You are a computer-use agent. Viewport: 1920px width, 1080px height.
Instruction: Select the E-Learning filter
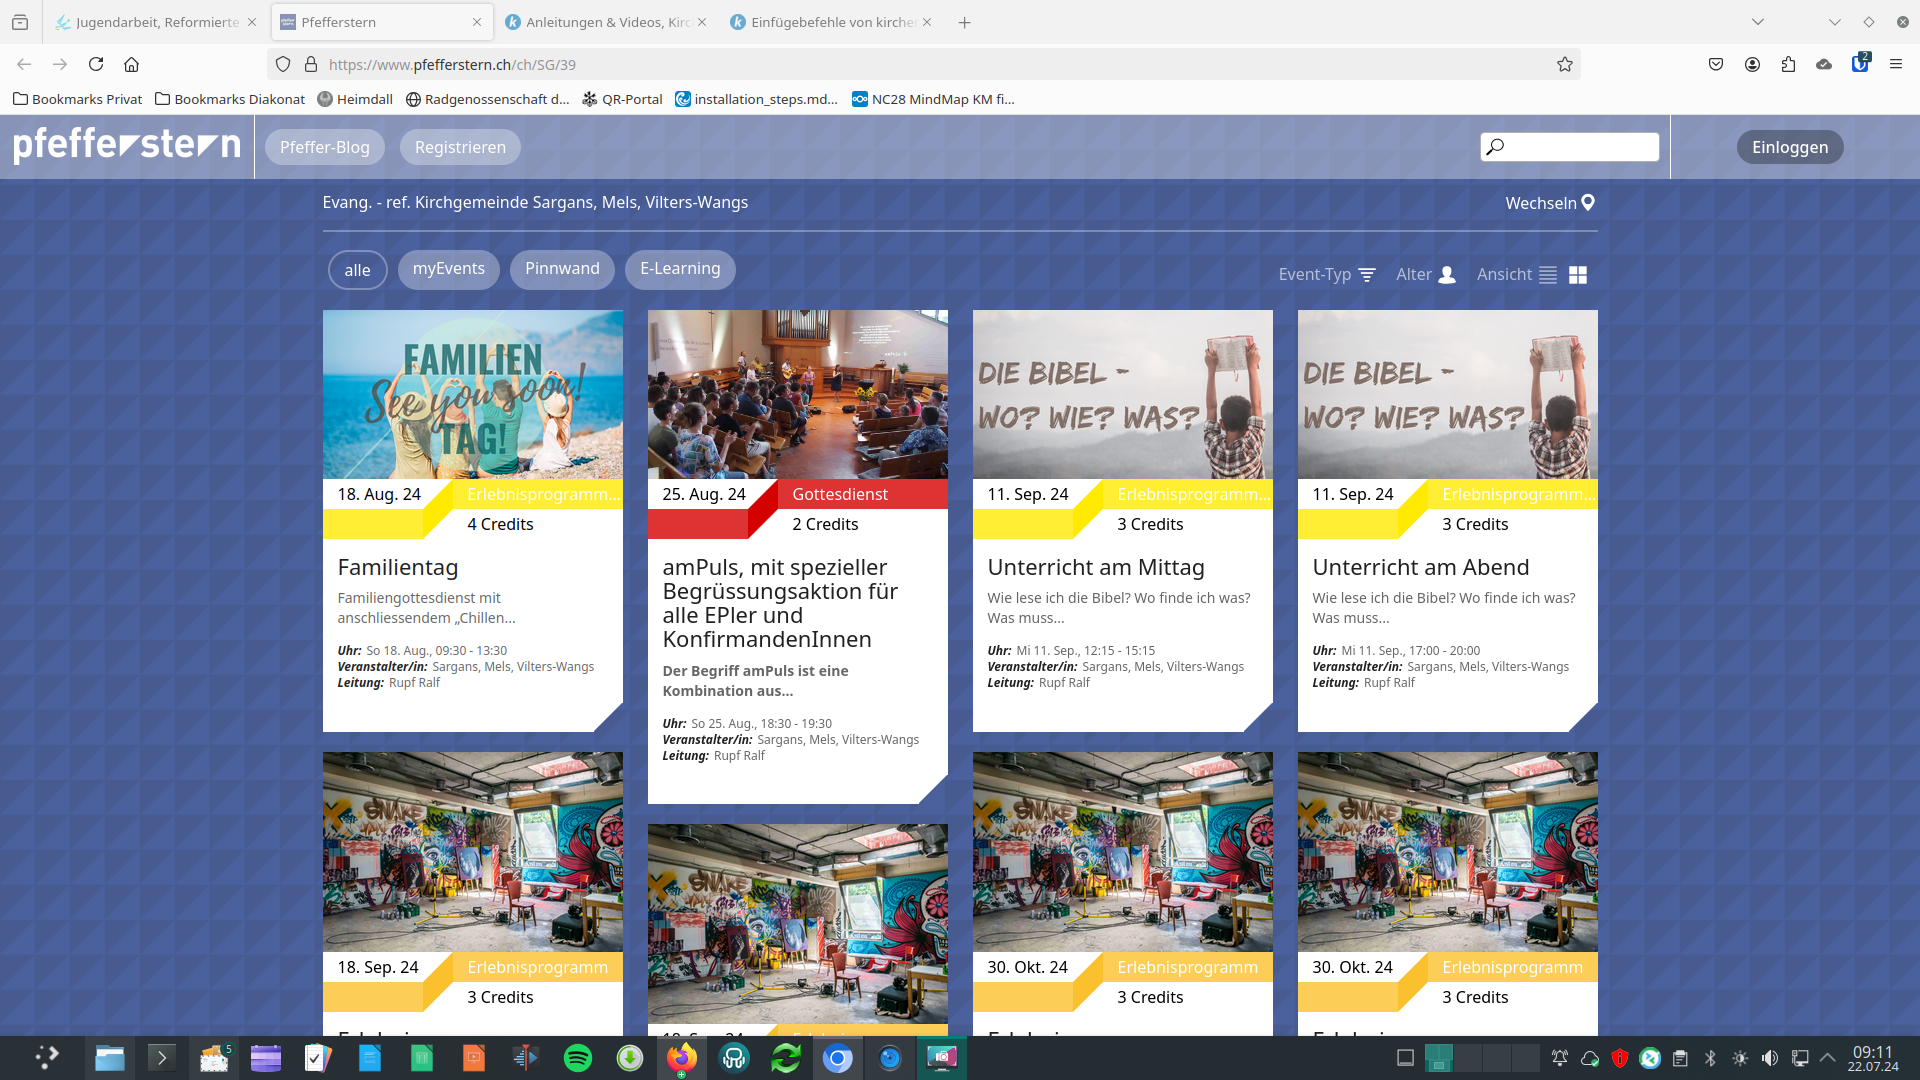[680, 269]
